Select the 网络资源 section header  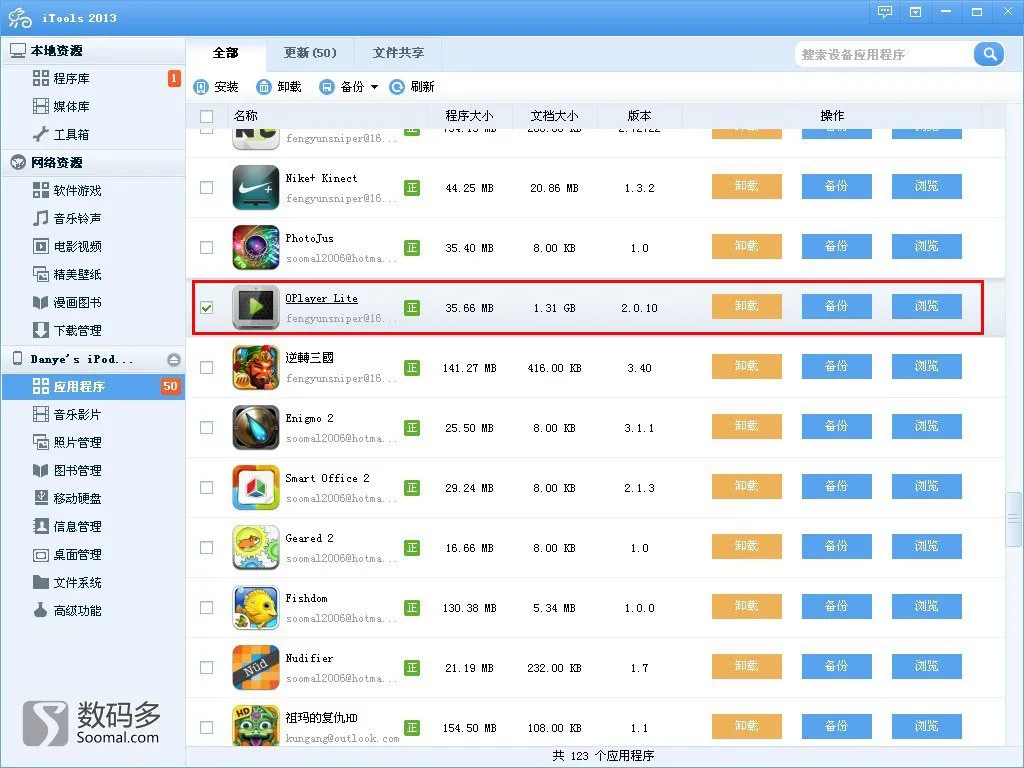click(x=93, y=163)
